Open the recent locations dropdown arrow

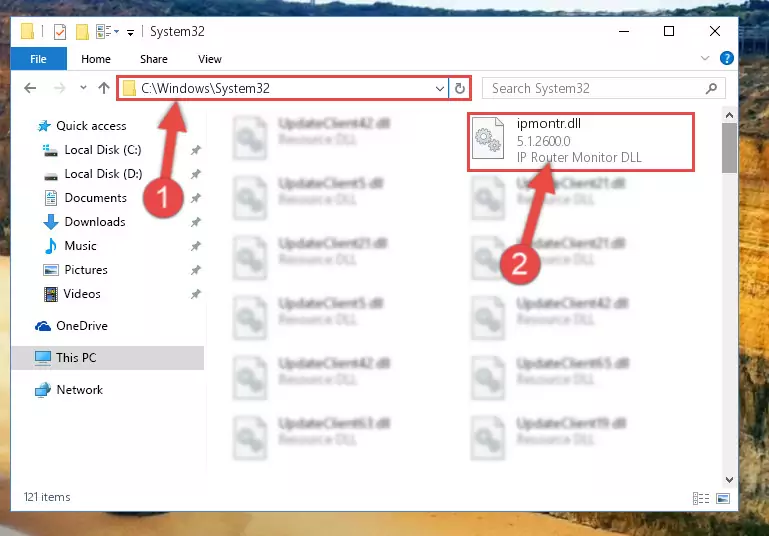point(83,88)
